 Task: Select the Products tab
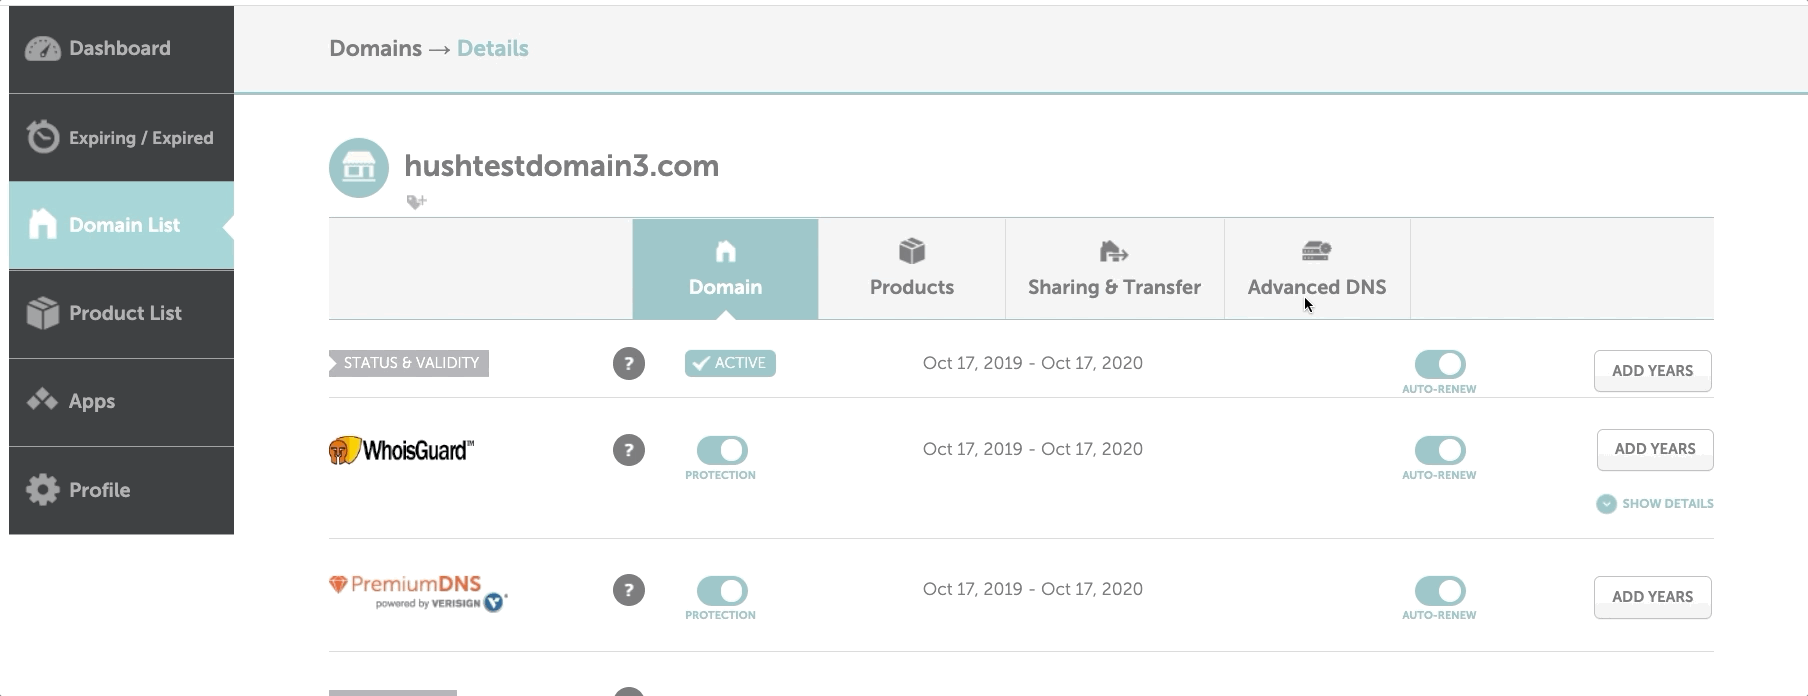pyautogui.click(x=911, y=269)
